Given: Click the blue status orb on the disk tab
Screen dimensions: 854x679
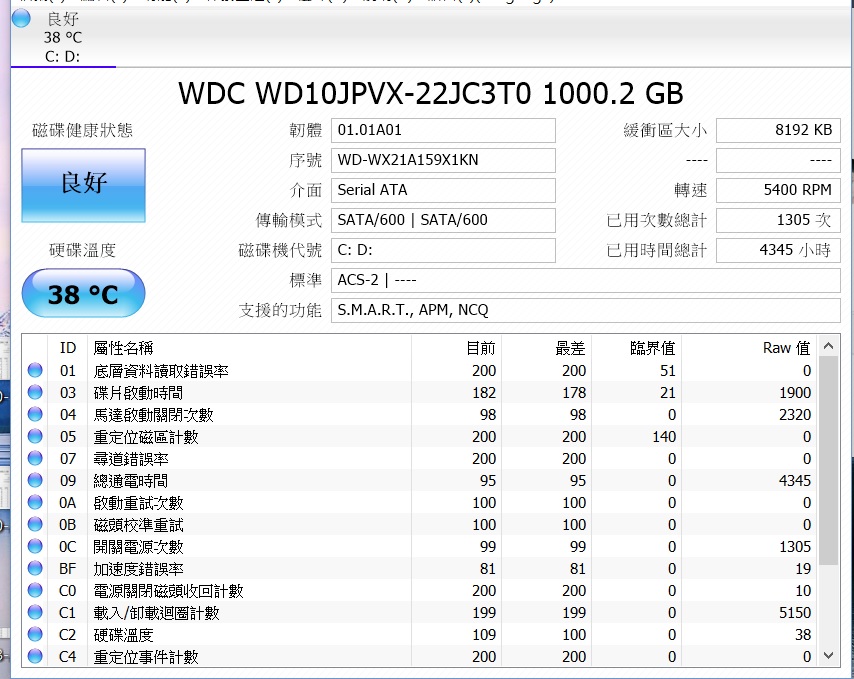Looking at the screenshot, I should pyautogui.click(x=21, y=18).
